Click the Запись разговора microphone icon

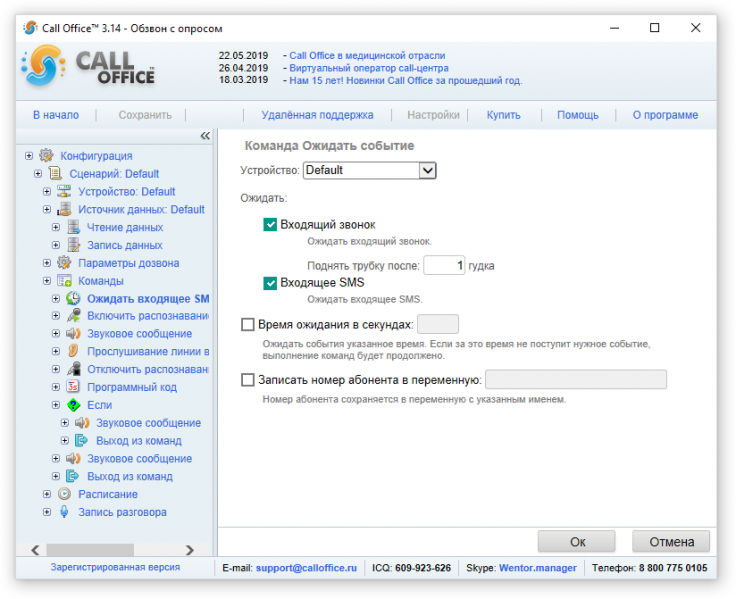click(64, 512)
